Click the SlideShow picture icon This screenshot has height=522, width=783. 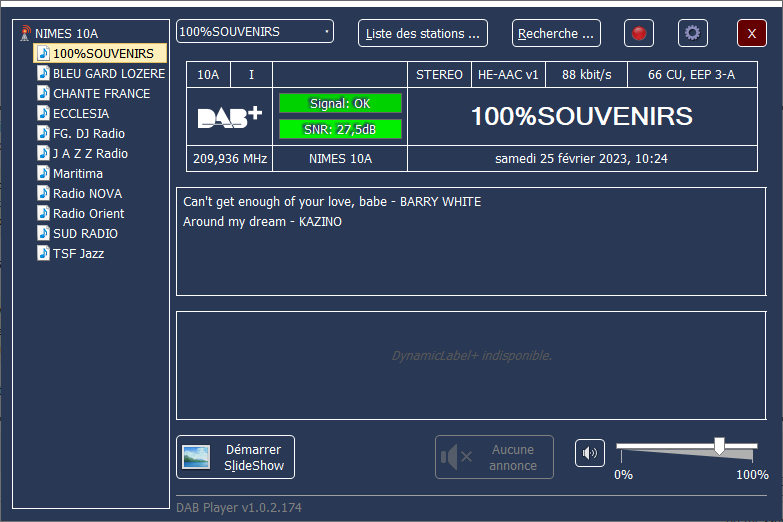click(196, 457)
